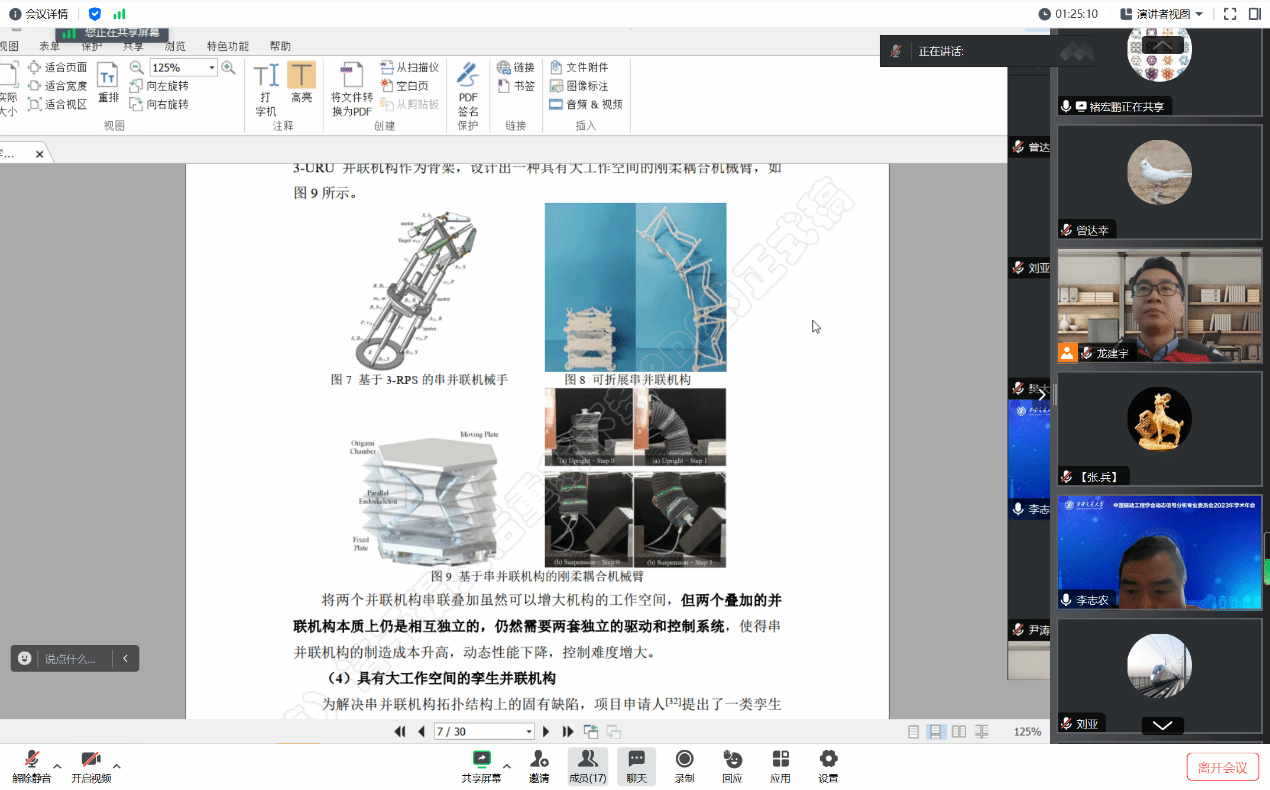The width and height of the screenshot is (1270, 790).
Task: Open the 特色功能 ribbon tab
Action: coord(227,46)
